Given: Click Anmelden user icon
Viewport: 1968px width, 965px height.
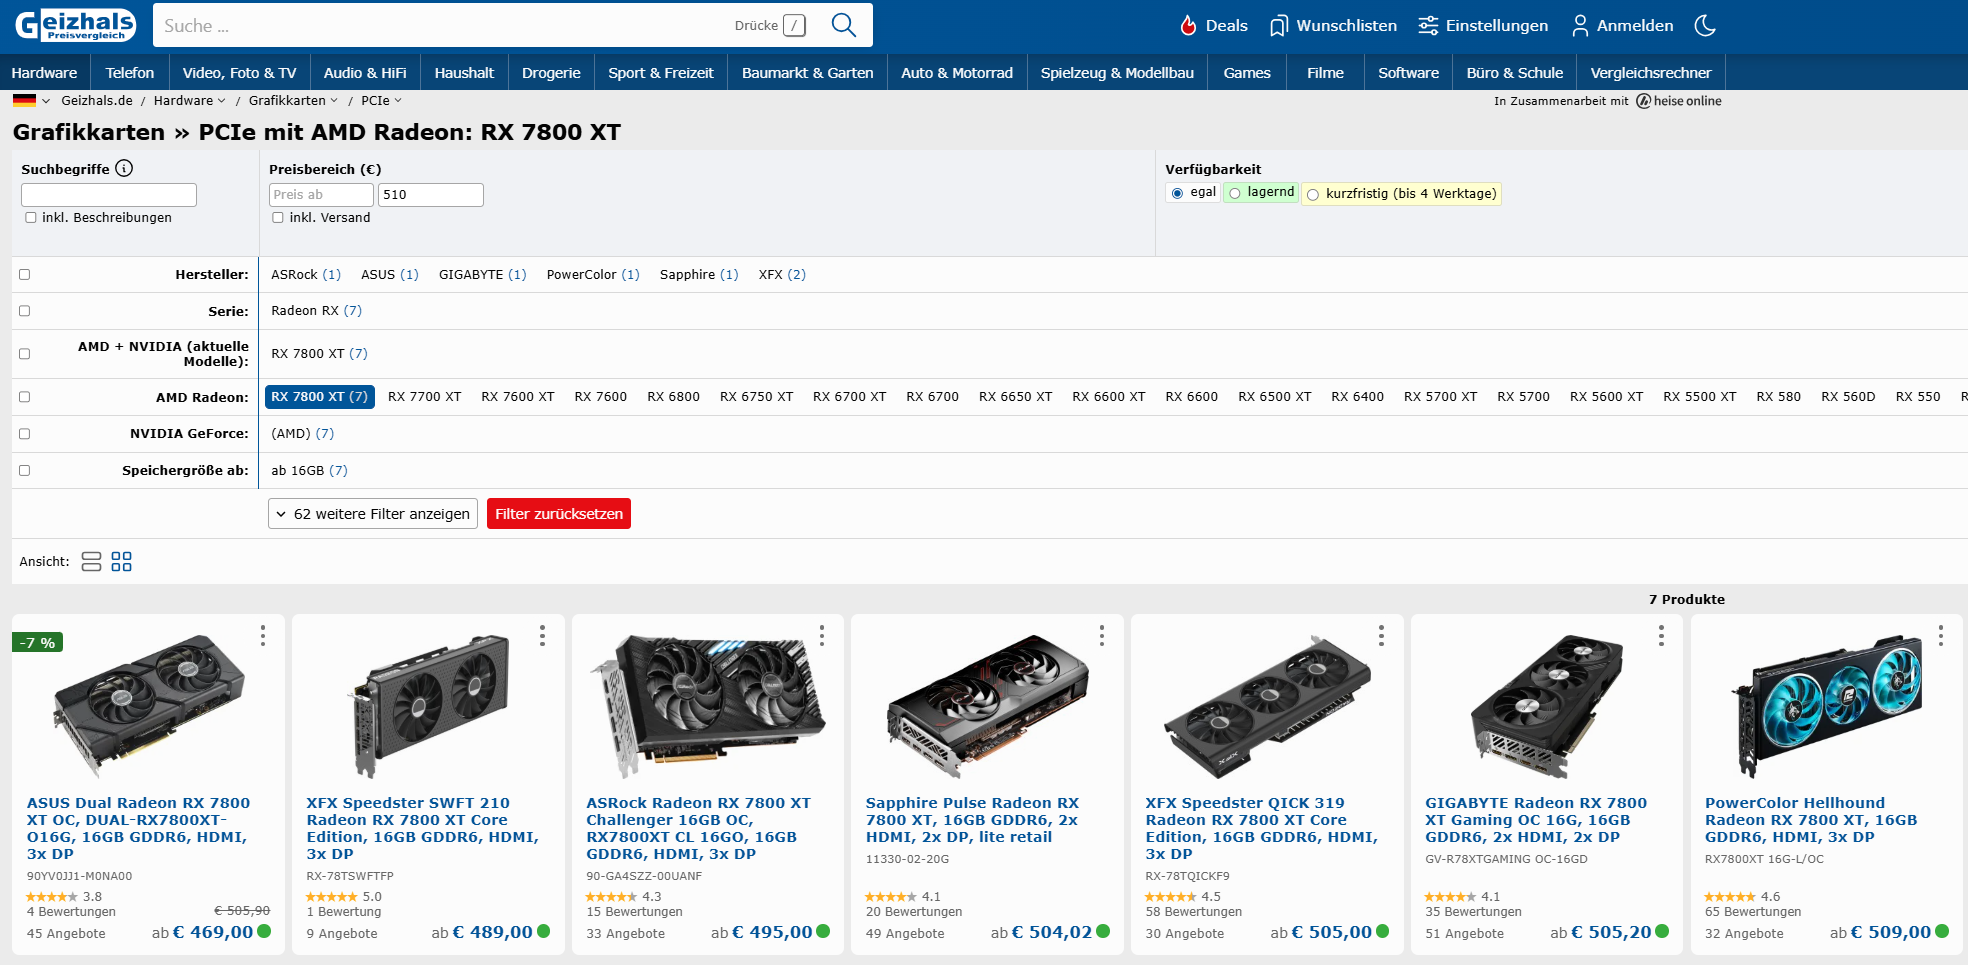Looking at the screenshot, I should tap(1580, 26).
